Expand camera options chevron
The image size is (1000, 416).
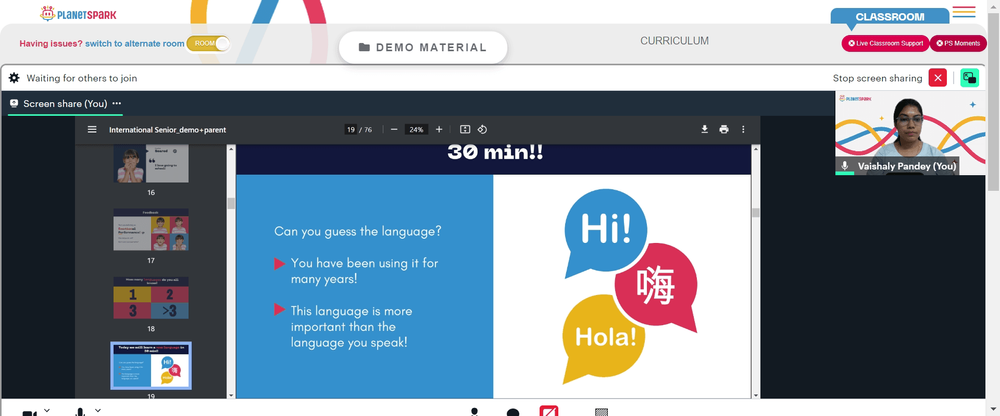tap(47, 410)
